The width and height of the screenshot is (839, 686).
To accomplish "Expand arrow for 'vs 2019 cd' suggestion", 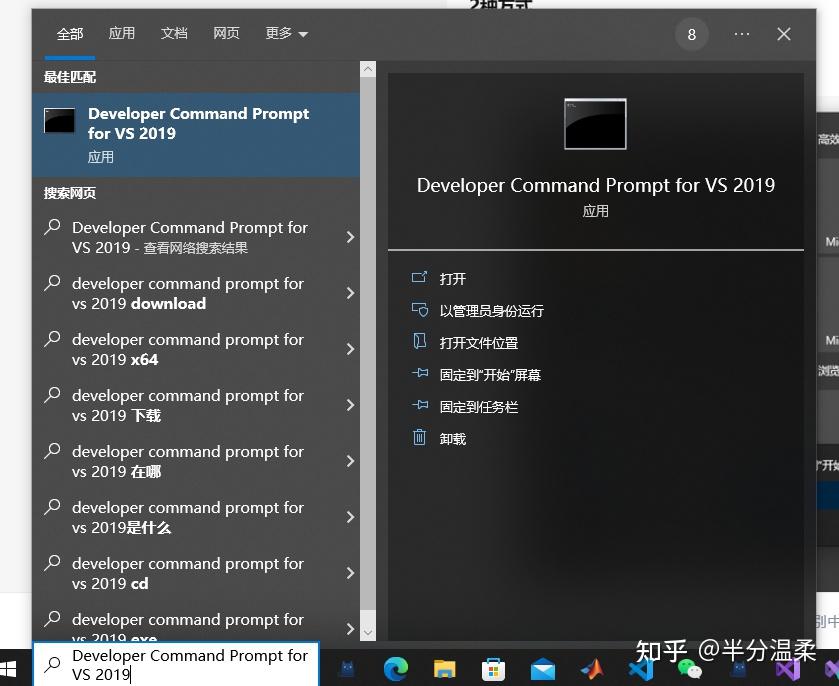I will tap(350, 573).
